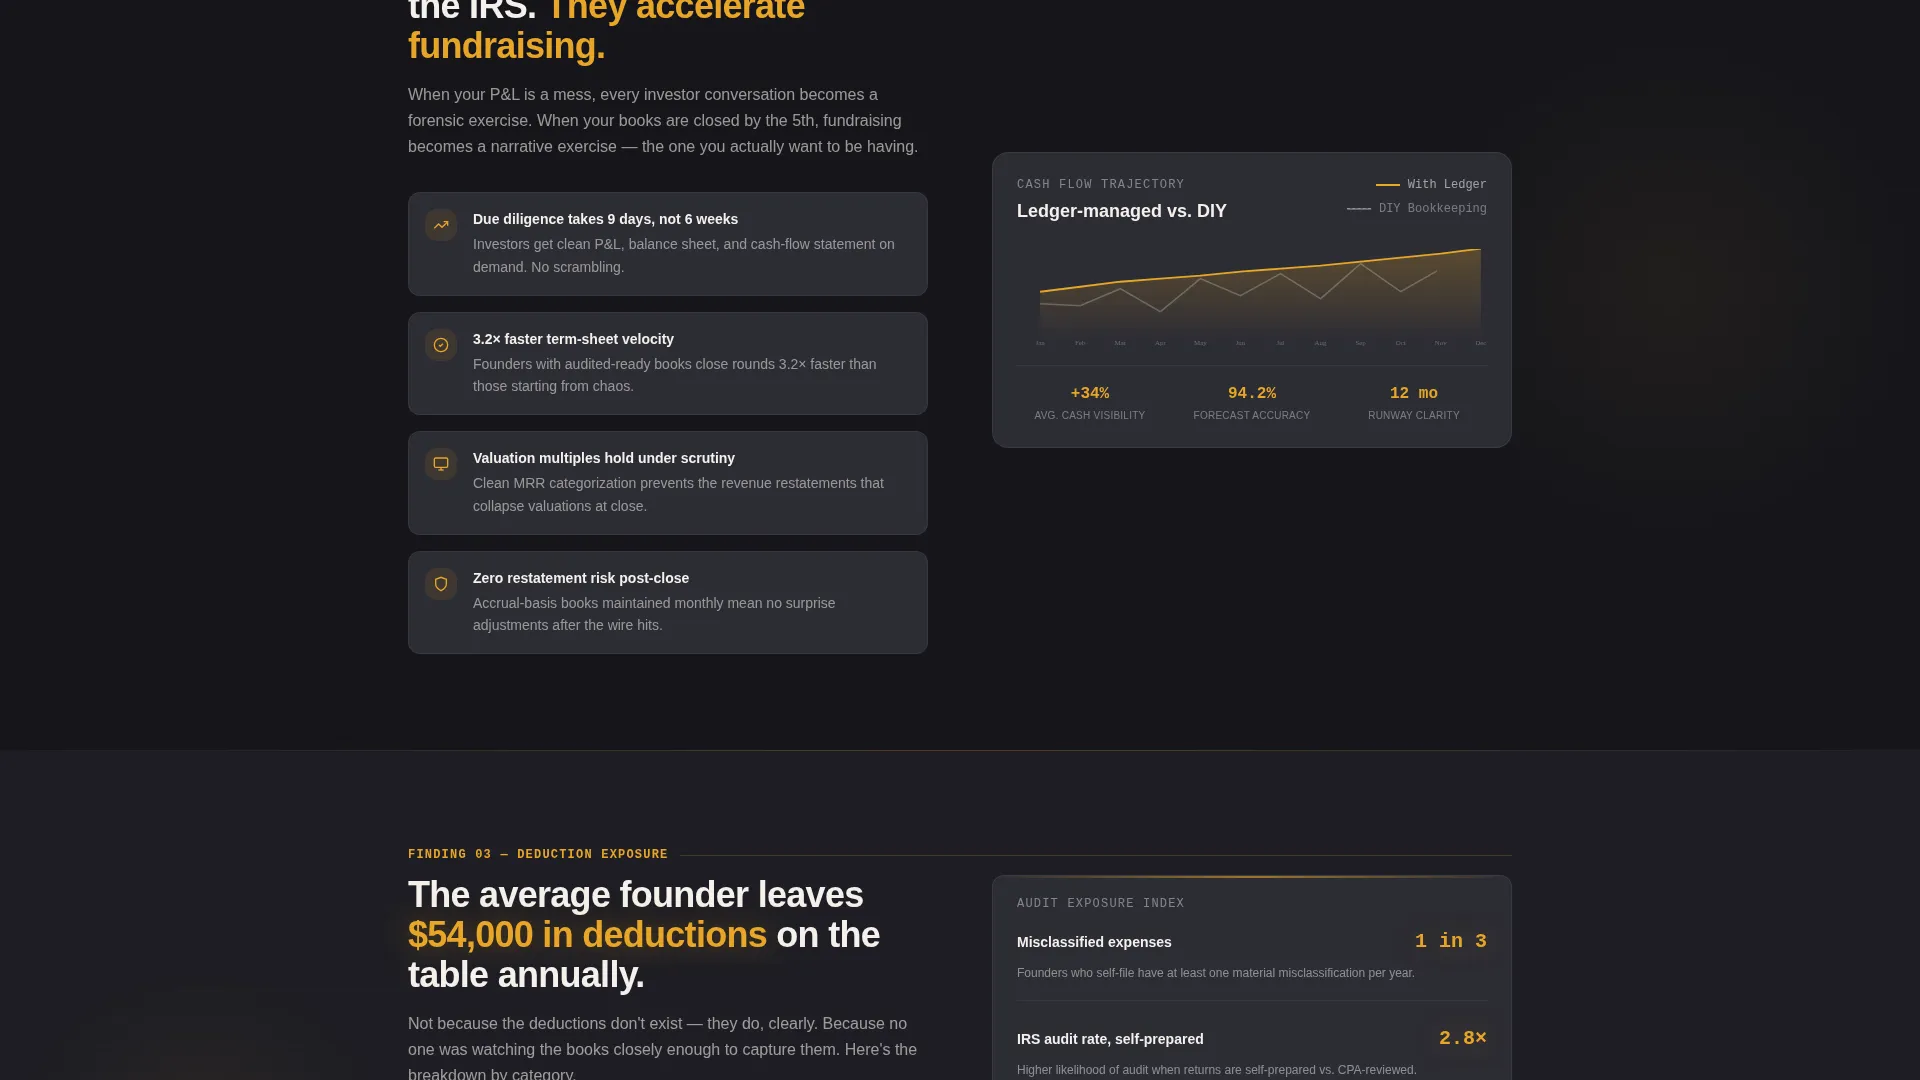Click the gold 'With Ledger' legend line

(1387, 185)
